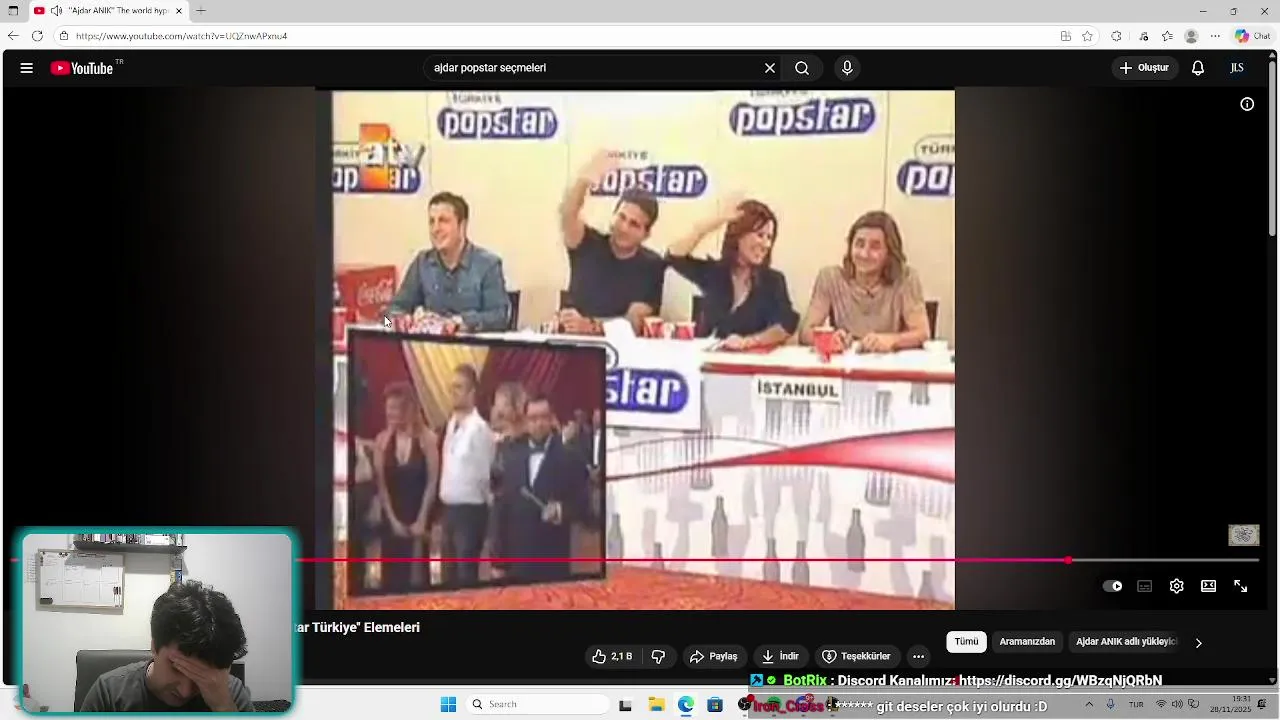
Task: Close the Ajdar ANIK tab
Action: coord(179,11)
